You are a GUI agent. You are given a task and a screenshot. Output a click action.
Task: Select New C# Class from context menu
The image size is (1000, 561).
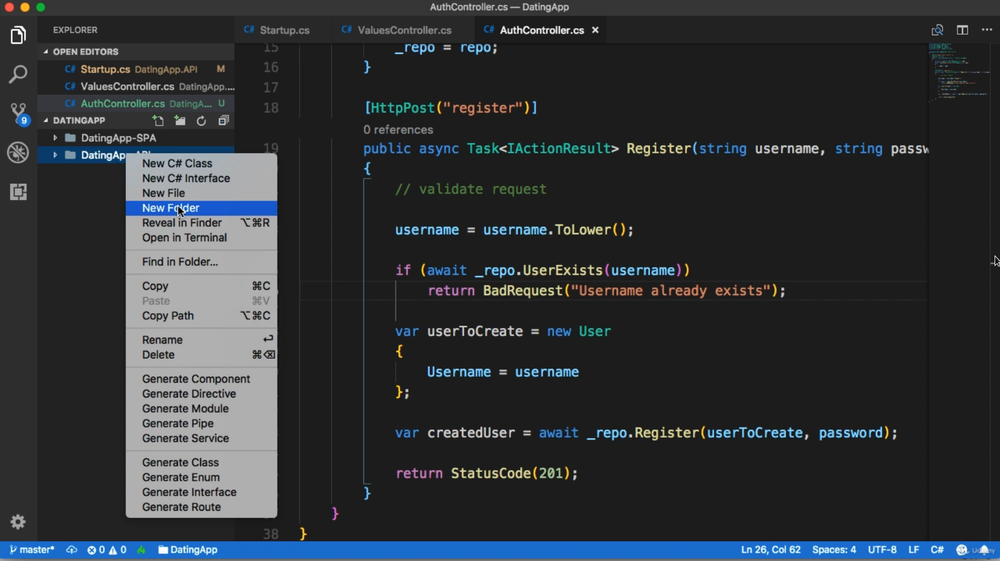pos(177,164)
